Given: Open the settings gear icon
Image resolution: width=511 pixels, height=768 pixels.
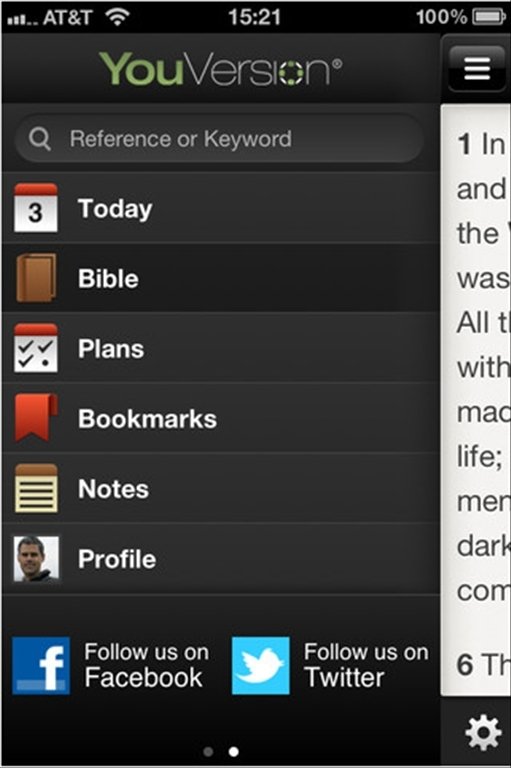Looking at the screenshot, I should tap(483, 732).
